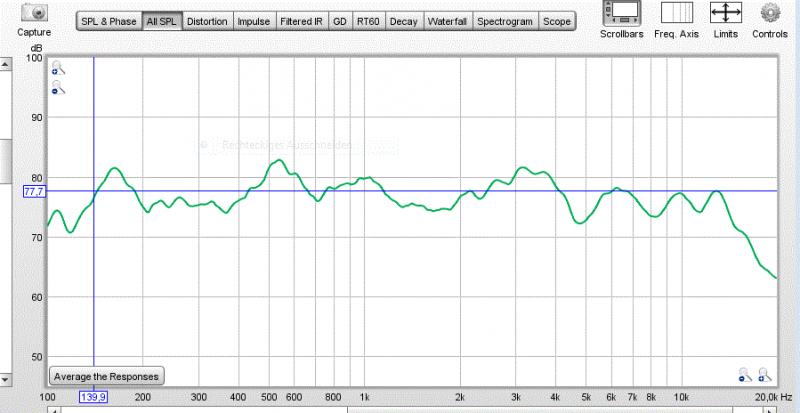Open the Distortion tab
The height and width of the screenshot is (413, 800).
tap(207, 21)
